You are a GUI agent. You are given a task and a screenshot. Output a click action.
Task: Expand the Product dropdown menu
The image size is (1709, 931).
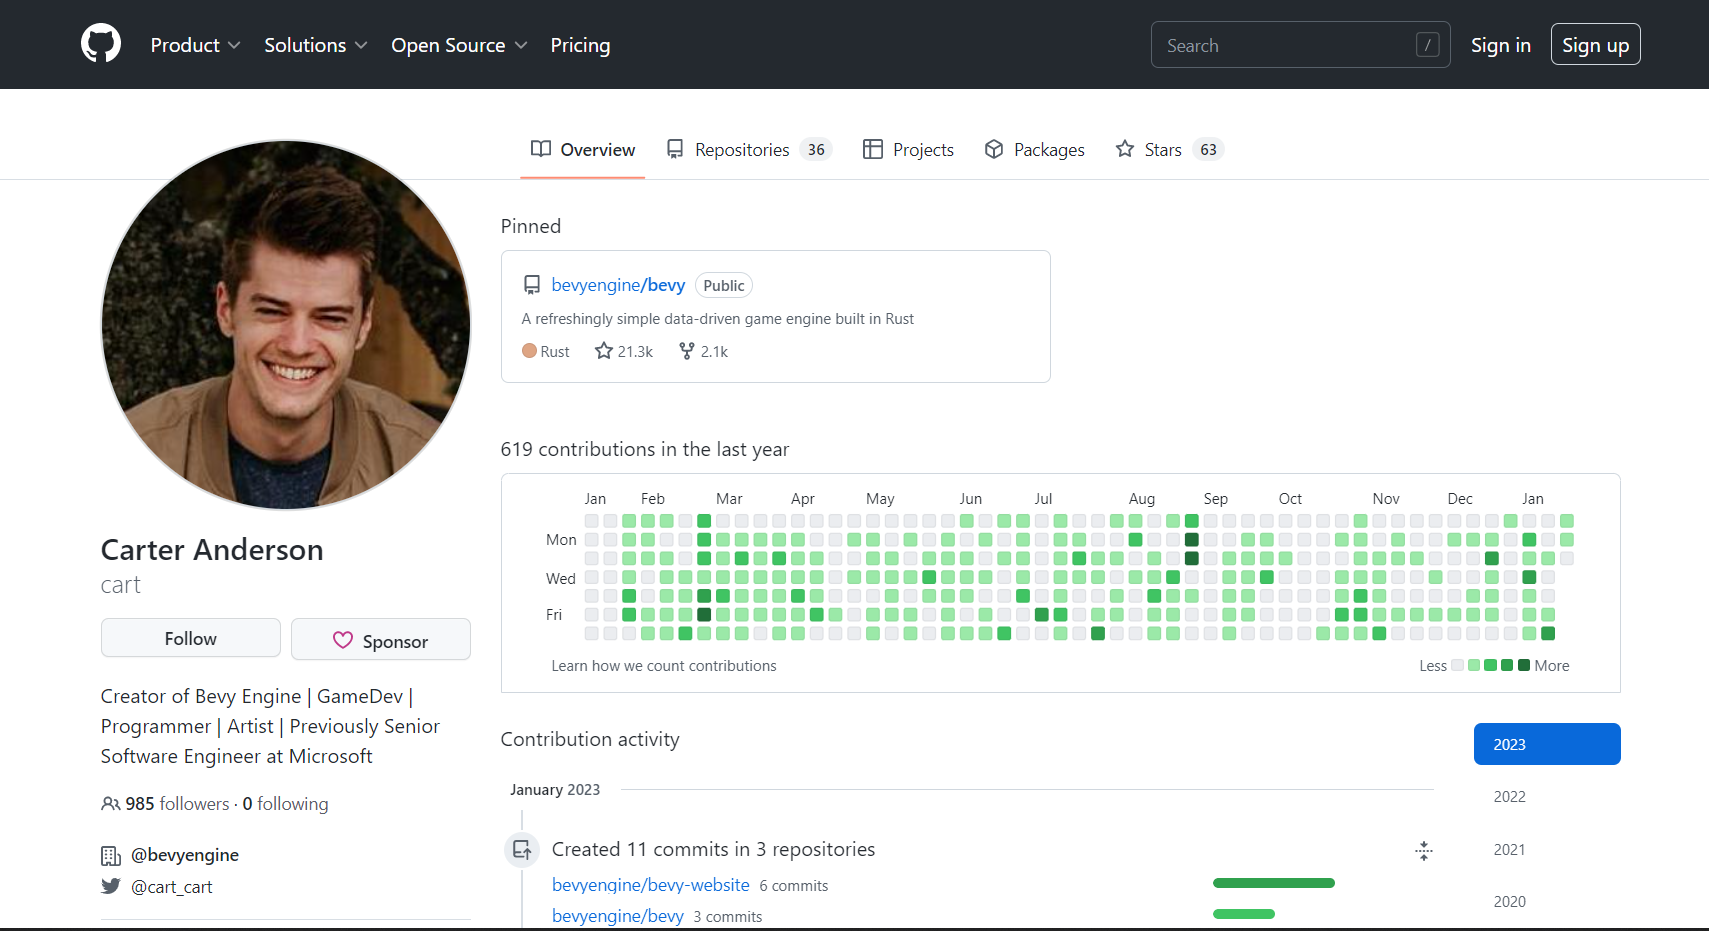pyautogui.click(x=195, y=45)
